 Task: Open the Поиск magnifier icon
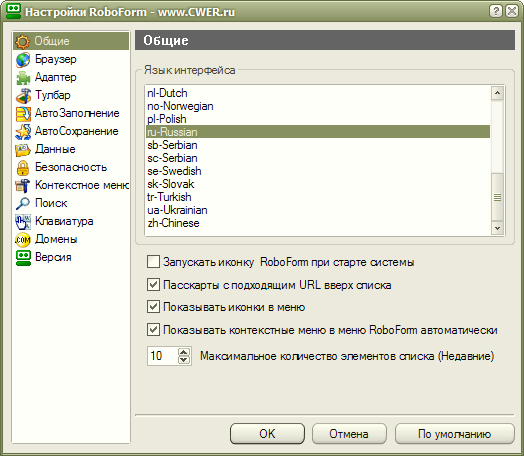tap(23, 203)
